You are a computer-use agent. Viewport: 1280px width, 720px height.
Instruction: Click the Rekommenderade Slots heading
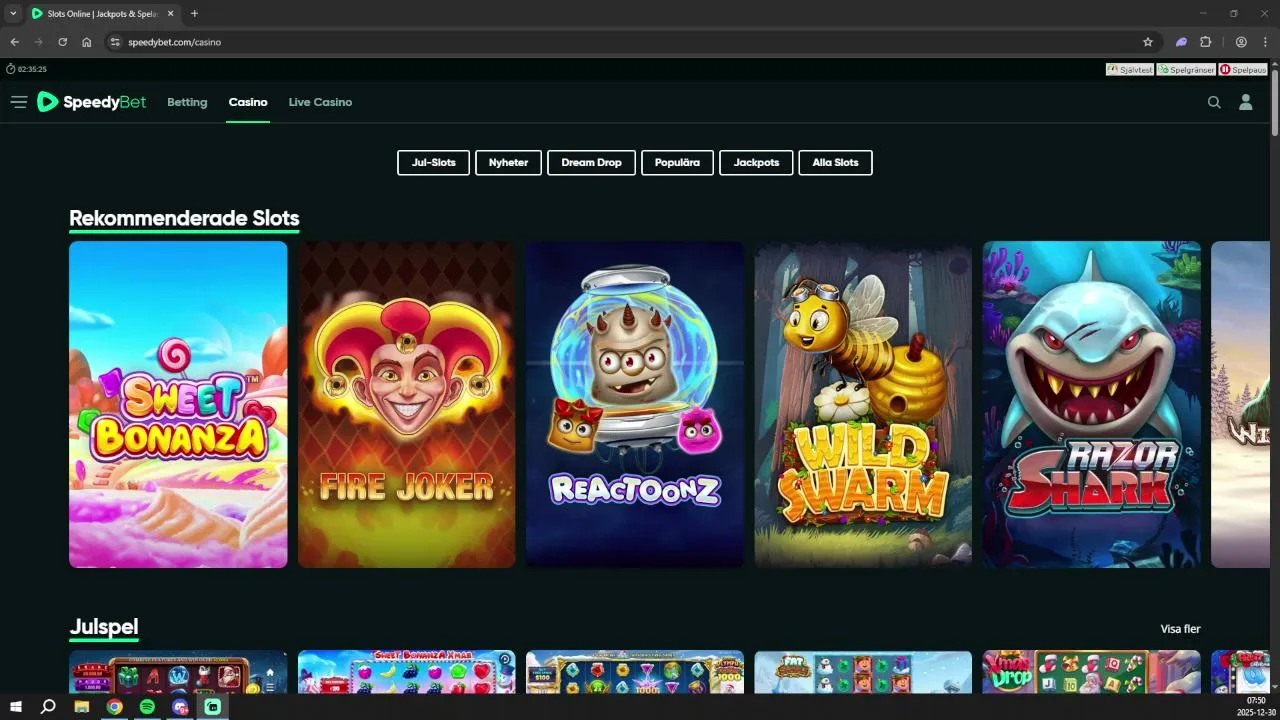[184, 218]
